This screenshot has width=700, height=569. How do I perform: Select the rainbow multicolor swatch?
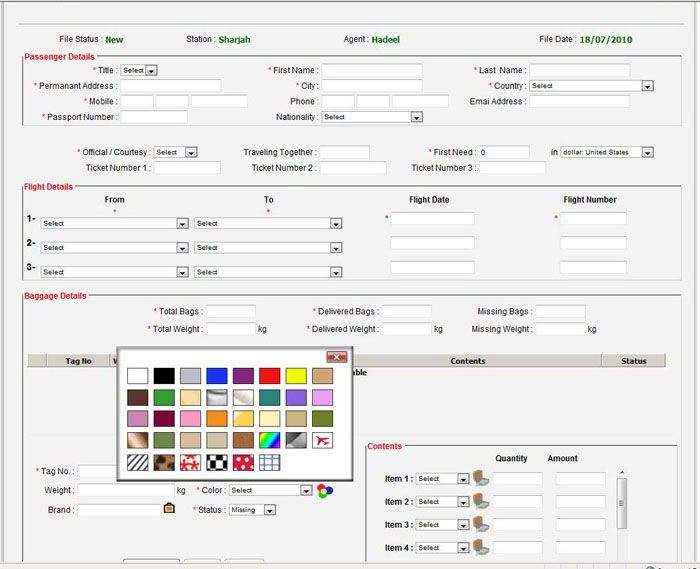(269, 440)
